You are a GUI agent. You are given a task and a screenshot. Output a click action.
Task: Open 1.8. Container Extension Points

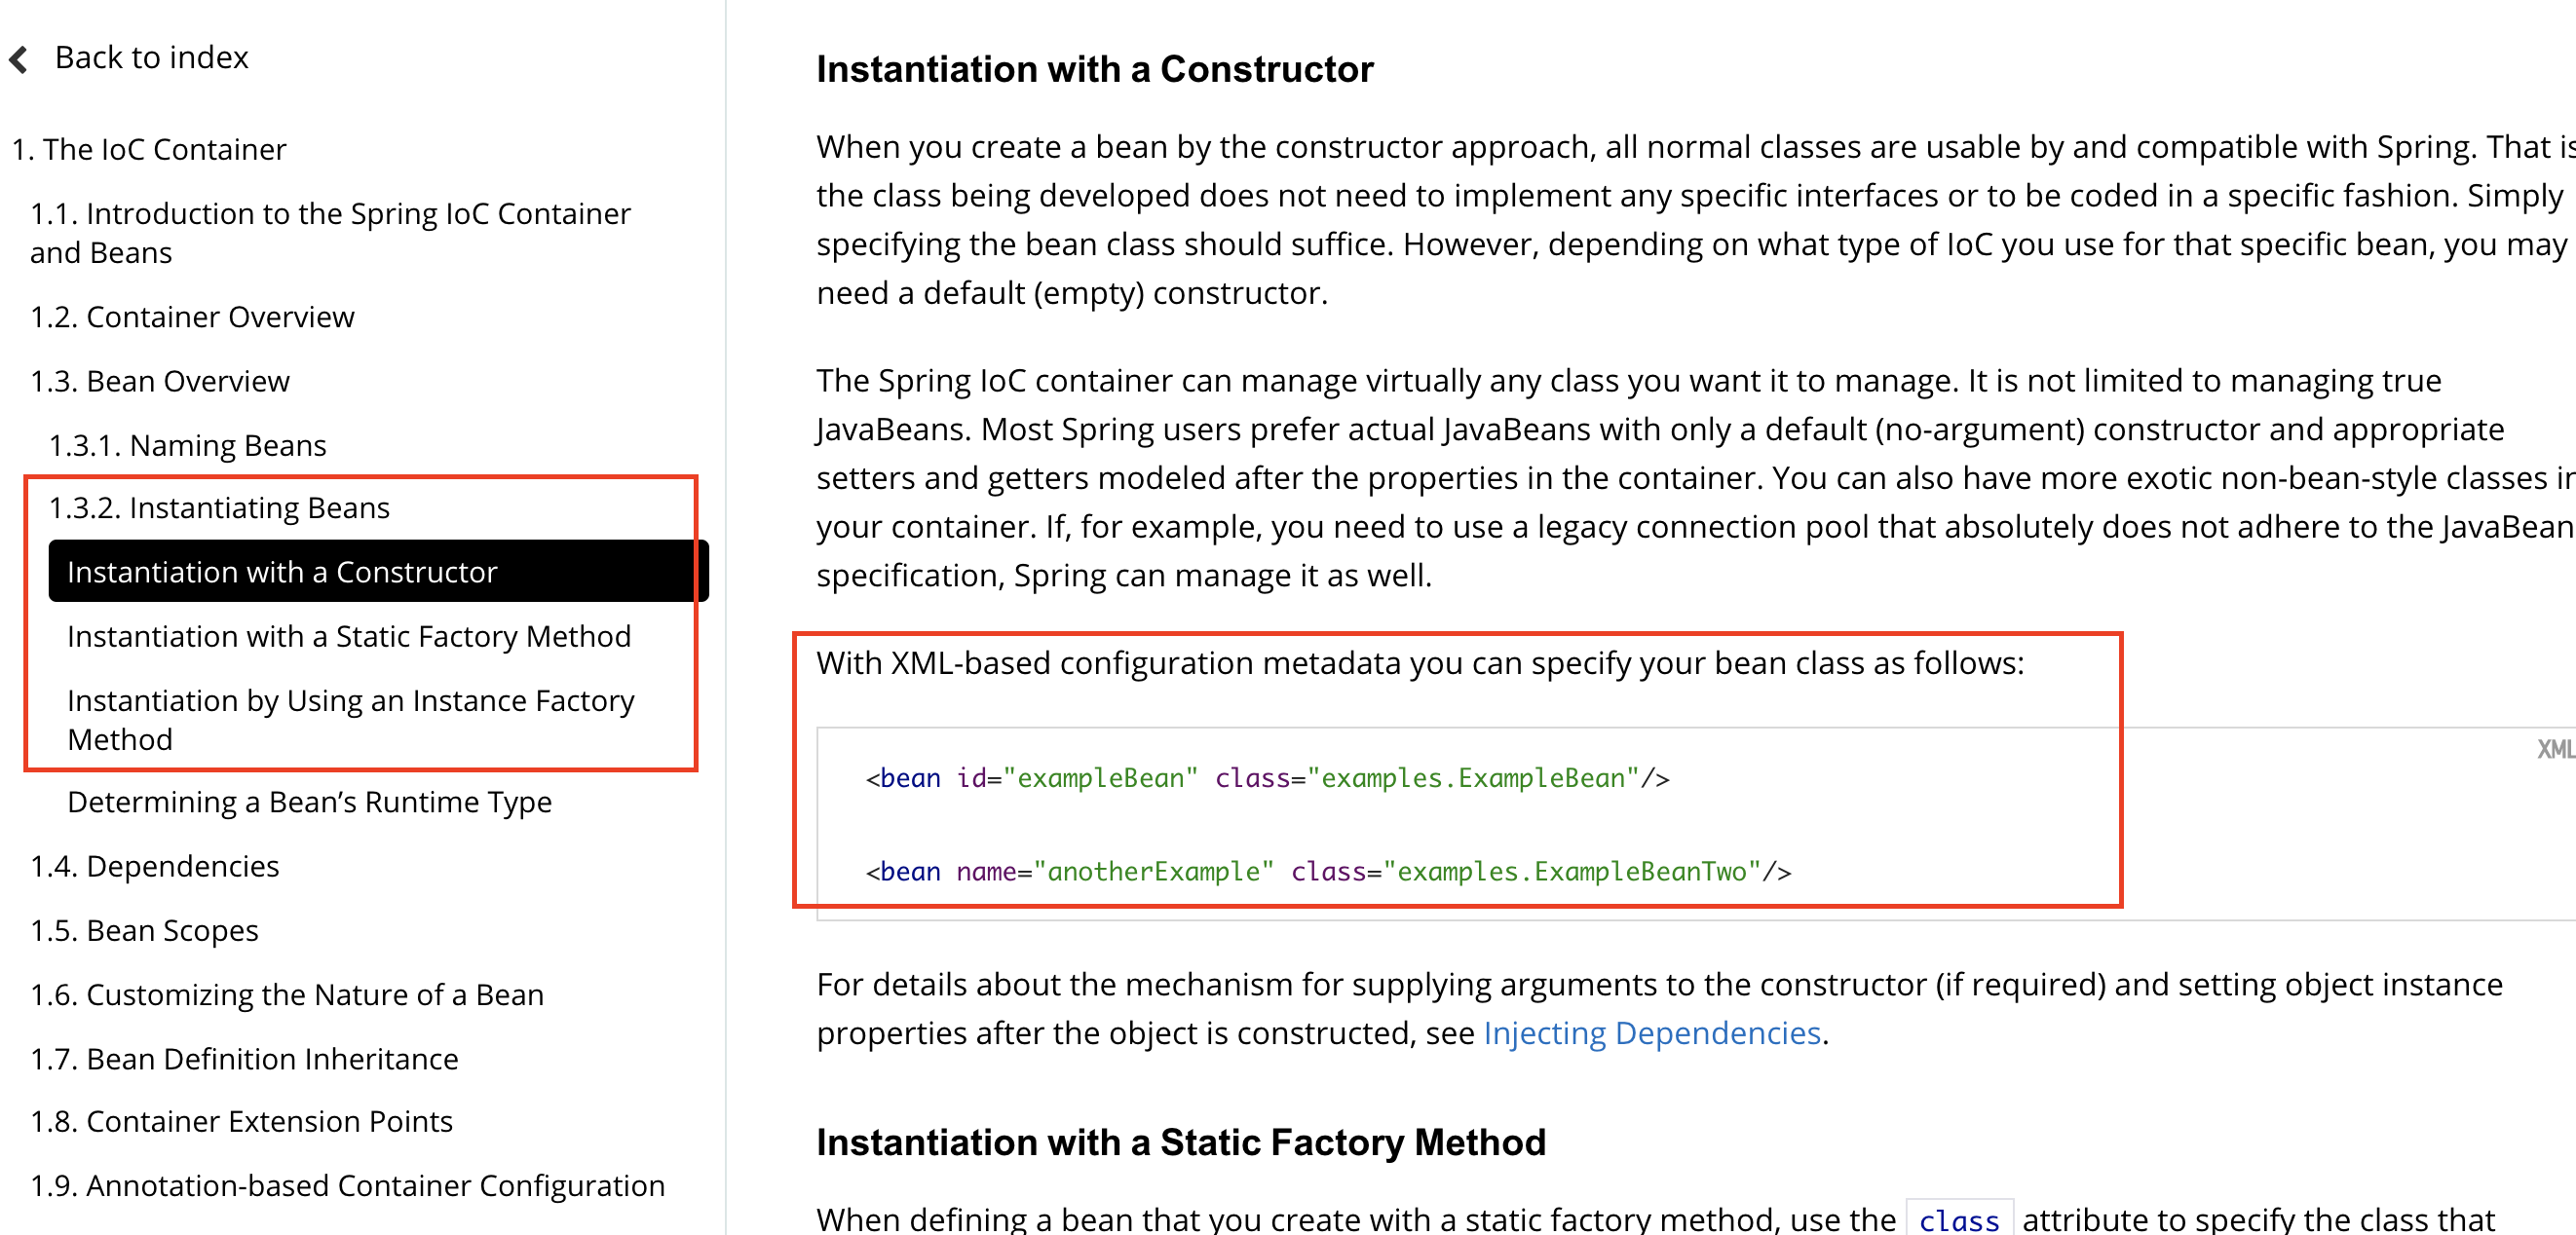click(x=240, y=1122)
